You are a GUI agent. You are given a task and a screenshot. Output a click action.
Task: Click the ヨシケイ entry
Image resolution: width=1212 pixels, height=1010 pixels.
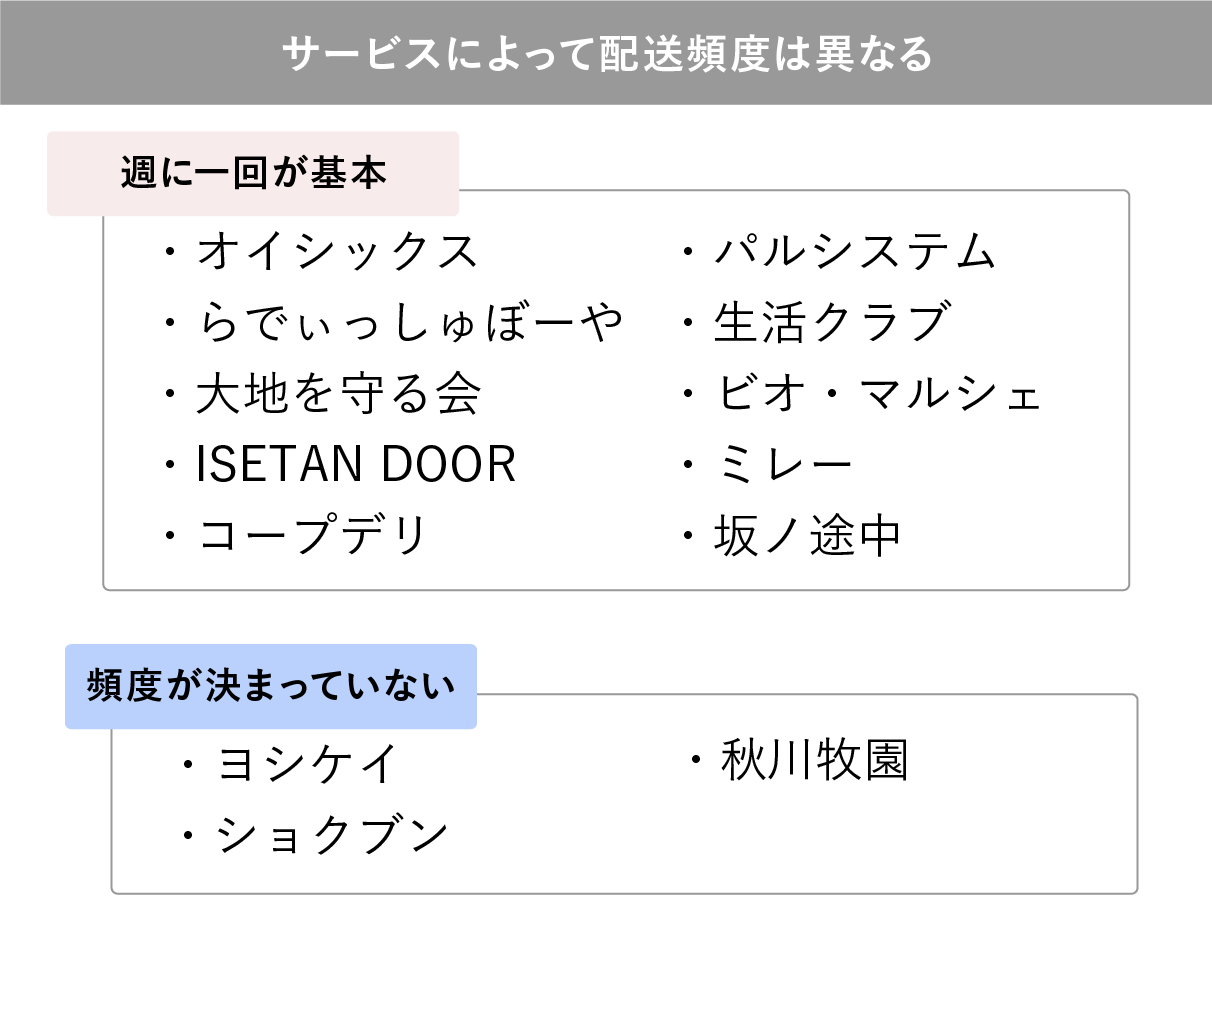click(308, 765)
